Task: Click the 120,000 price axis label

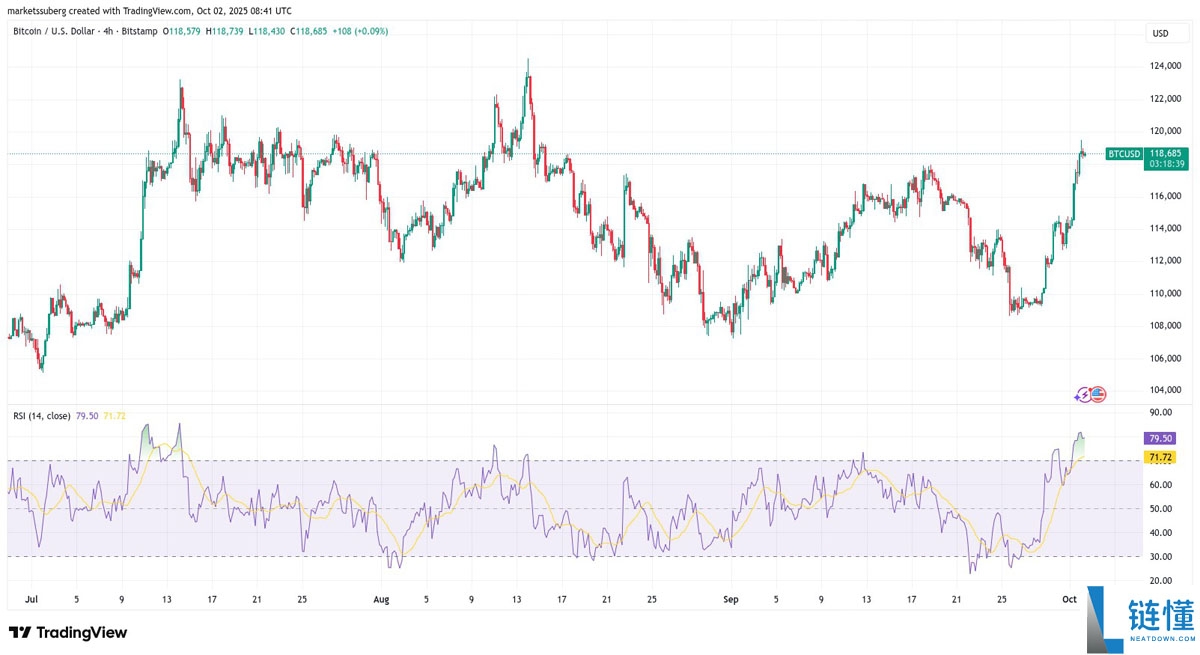Action: (1166, 131)
